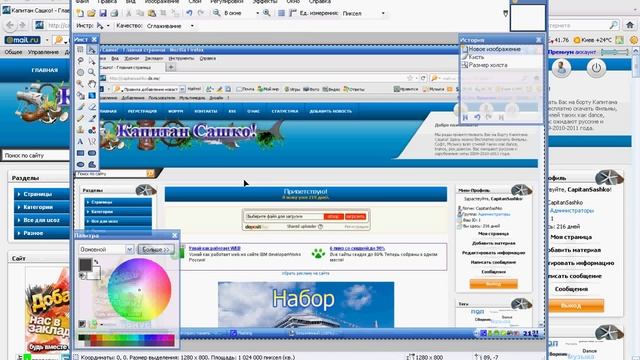Viewport: 640px width, 360px height.
Task: Click the 'Больше >>' palette button
Action: coord(156,249)
